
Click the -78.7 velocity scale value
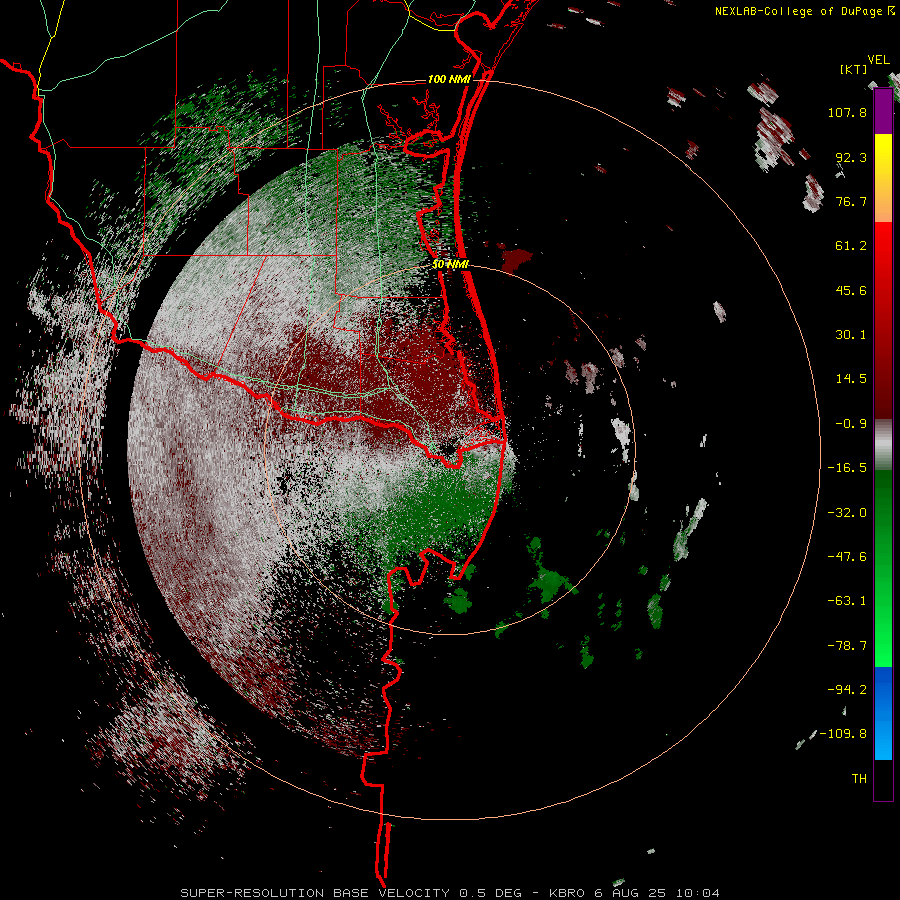pos(847,646)
